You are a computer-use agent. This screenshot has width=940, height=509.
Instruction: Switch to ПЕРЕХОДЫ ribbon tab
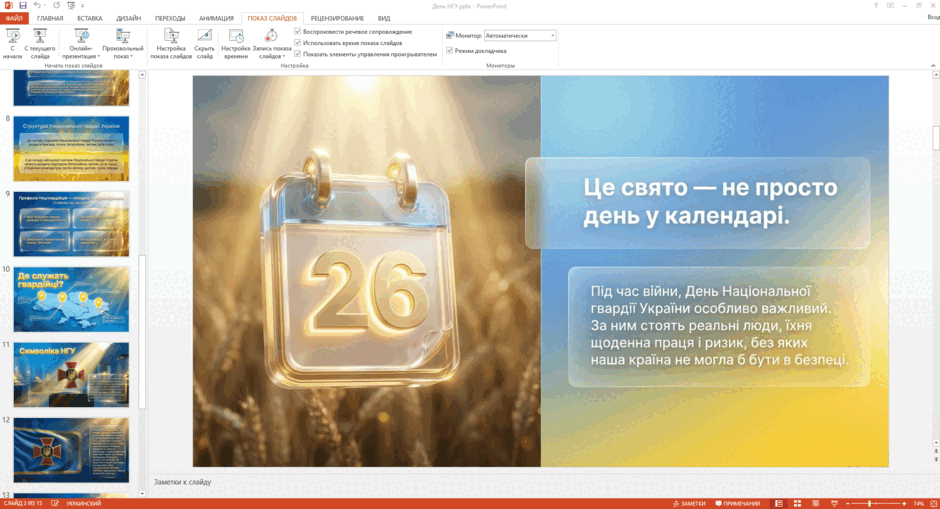click(170, 19)
